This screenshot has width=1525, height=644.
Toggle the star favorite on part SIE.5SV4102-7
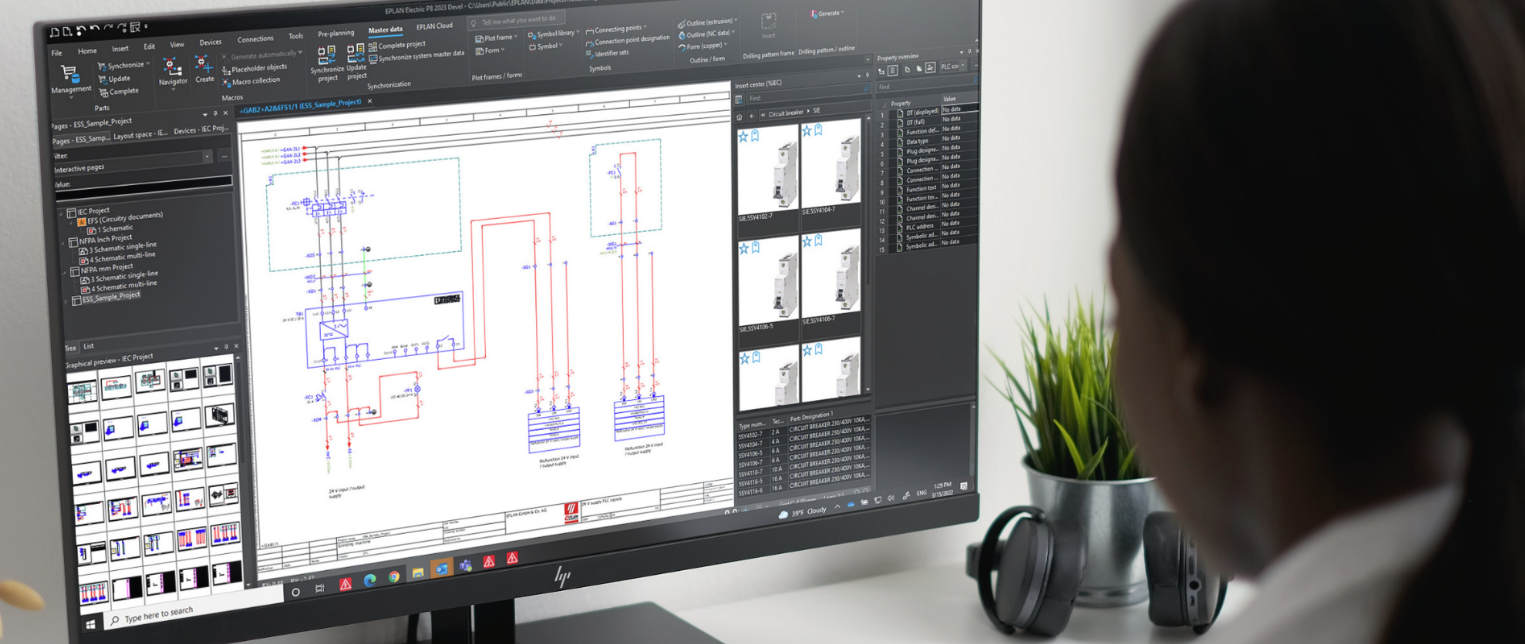[x=744, y=135]
